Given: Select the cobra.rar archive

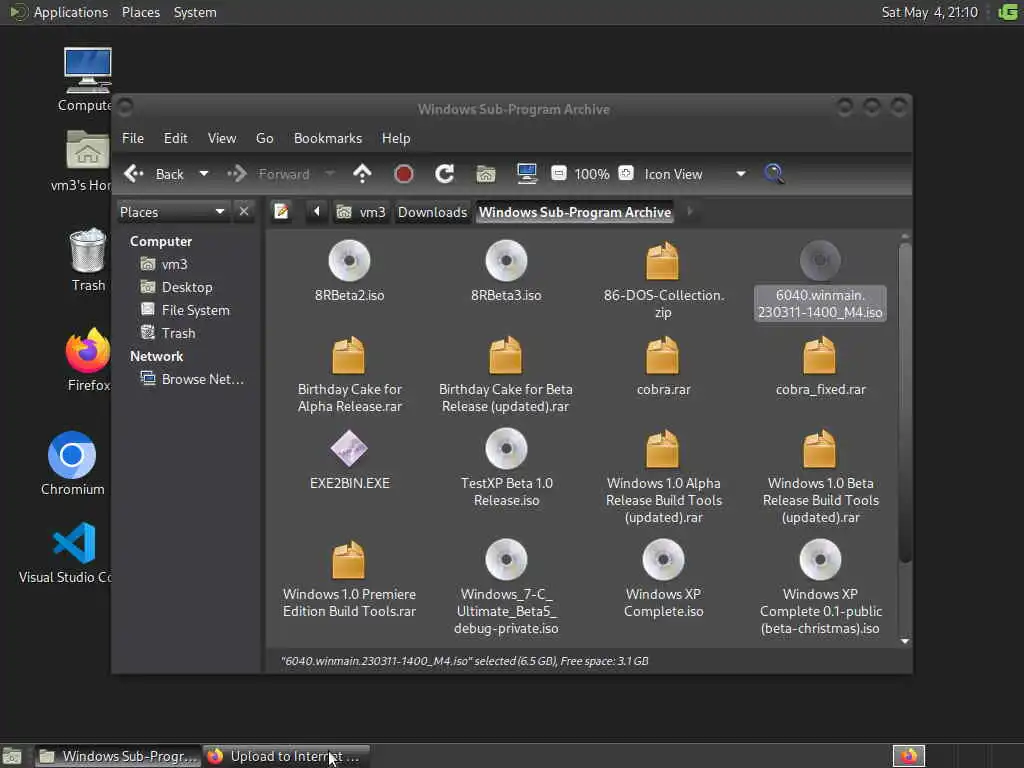Looking at the screenshot, I should [663, 366].
